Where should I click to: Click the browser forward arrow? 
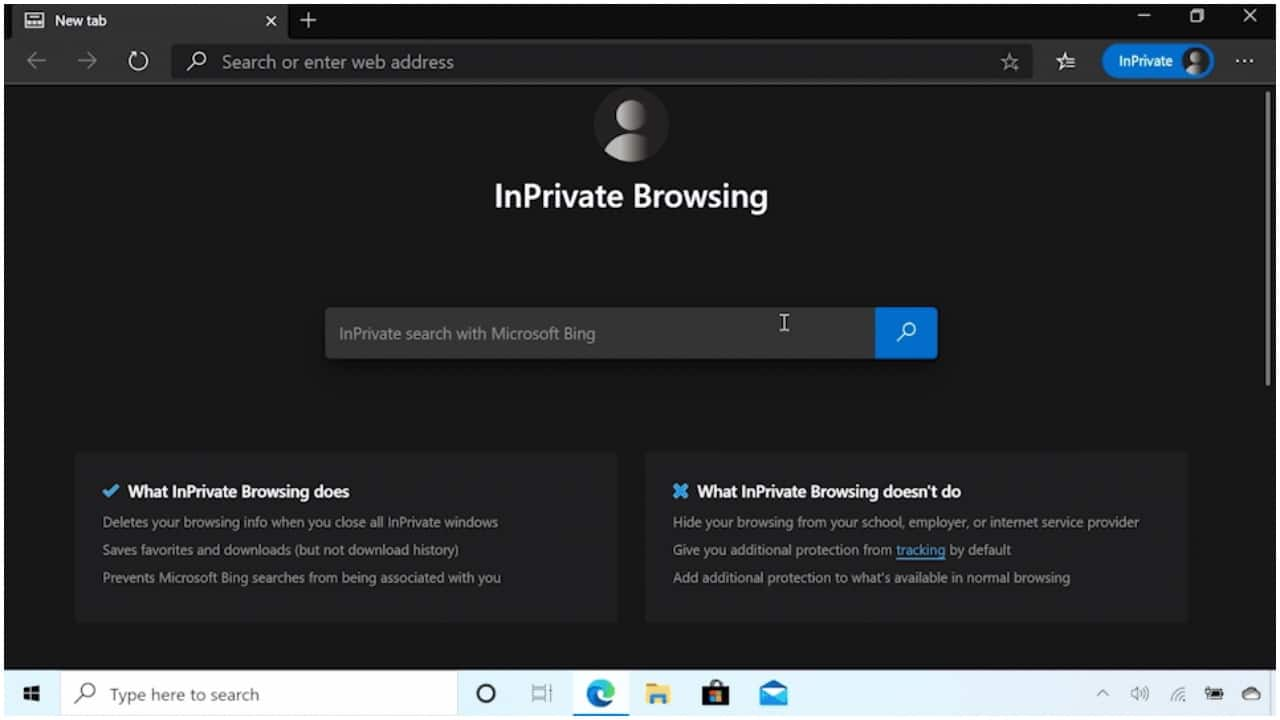[87, 61]
